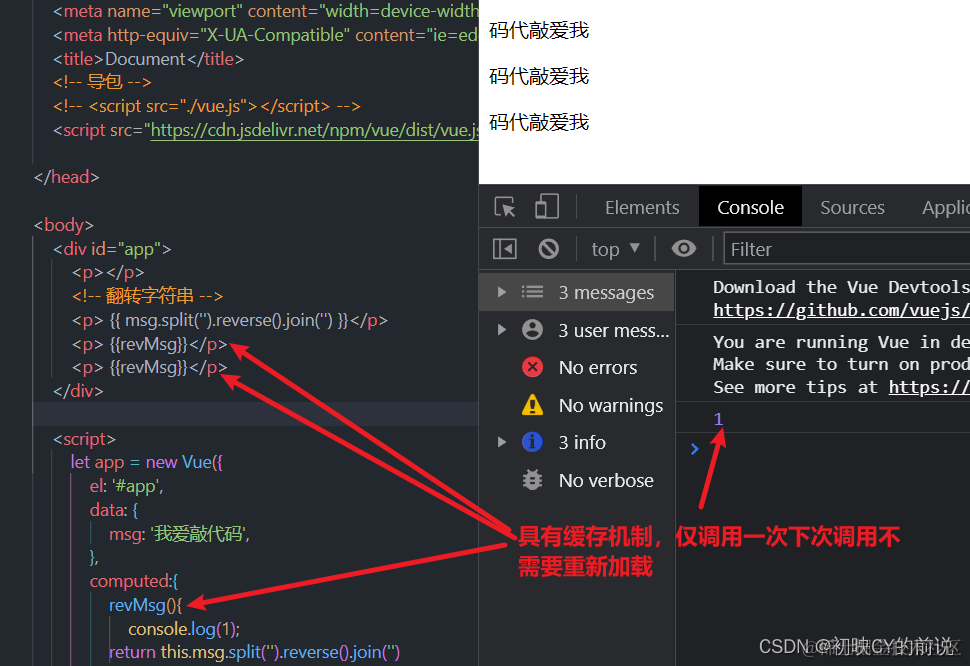Place cursor on the <title>Document</title> line
This screenshot has width=970, height=666.
pos(148,59)
